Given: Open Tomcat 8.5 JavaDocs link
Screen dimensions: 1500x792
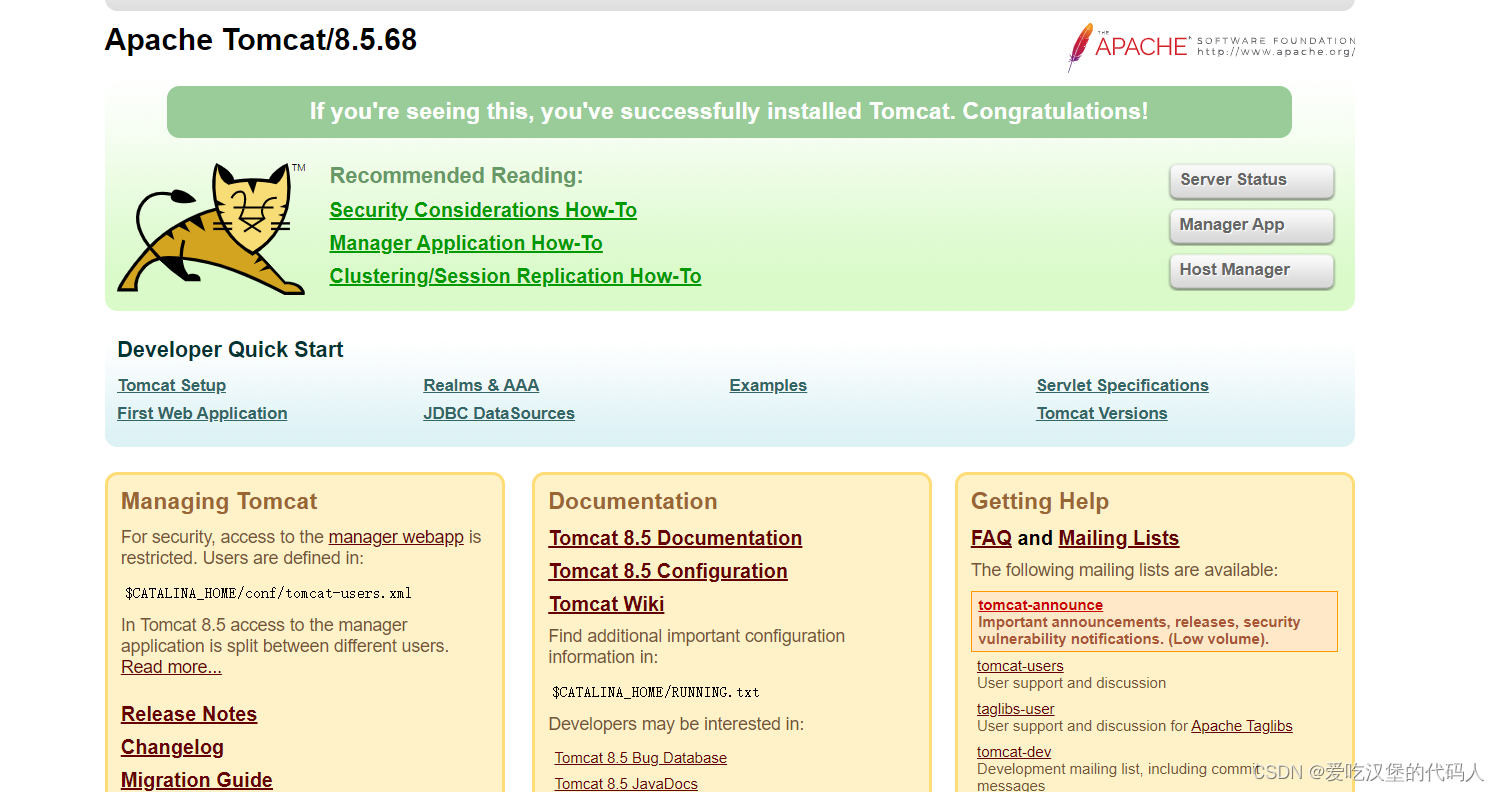Looking at the screenshot, I should click(x=626, y=784).
